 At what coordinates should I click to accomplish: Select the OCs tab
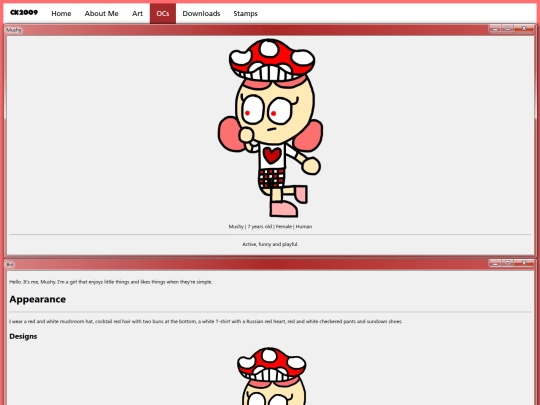click(163, 13)
